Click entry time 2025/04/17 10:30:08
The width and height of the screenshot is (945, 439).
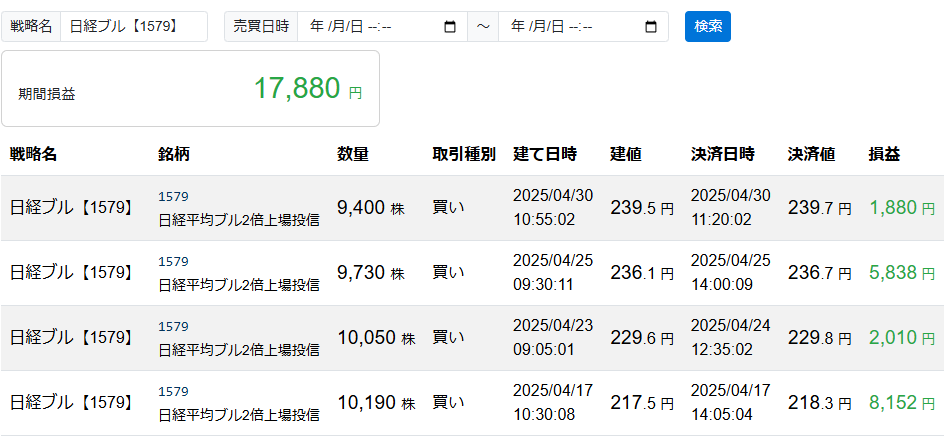click(553, 402)
